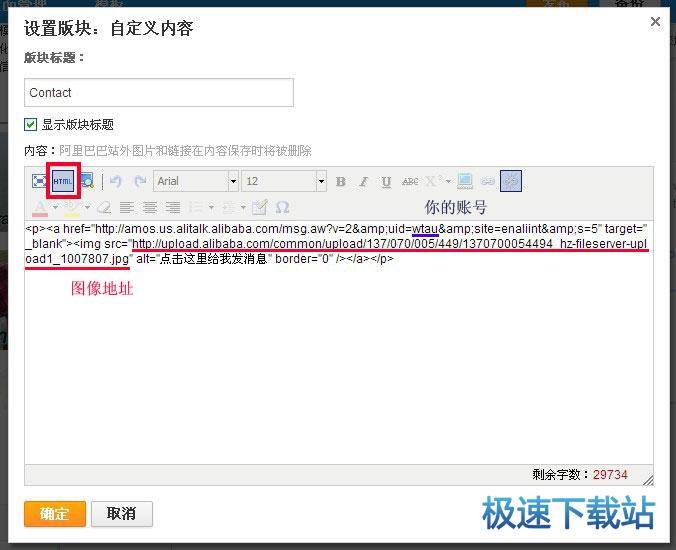Screen dimensions: 676x550
Task: Click into the HTML code editing area
Action: click(x=338, y=343)
